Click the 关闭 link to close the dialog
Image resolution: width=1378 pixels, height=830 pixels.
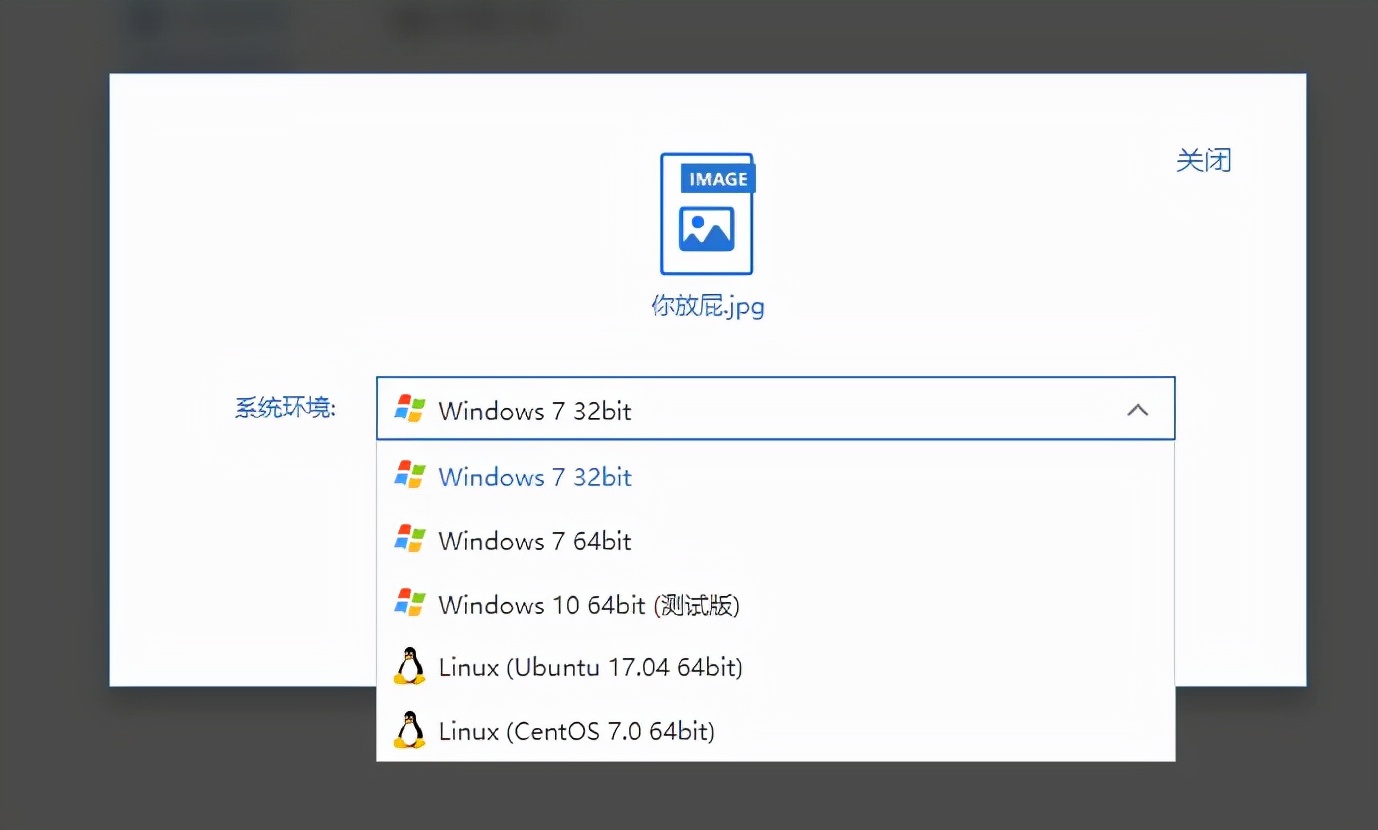pos(1203,160)
